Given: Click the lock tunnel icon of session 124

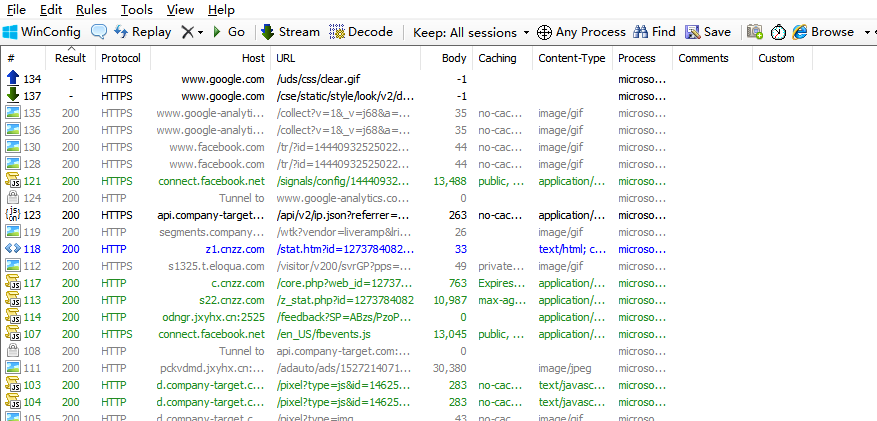Looking at the screenshot, I should [x=13, y=198].
